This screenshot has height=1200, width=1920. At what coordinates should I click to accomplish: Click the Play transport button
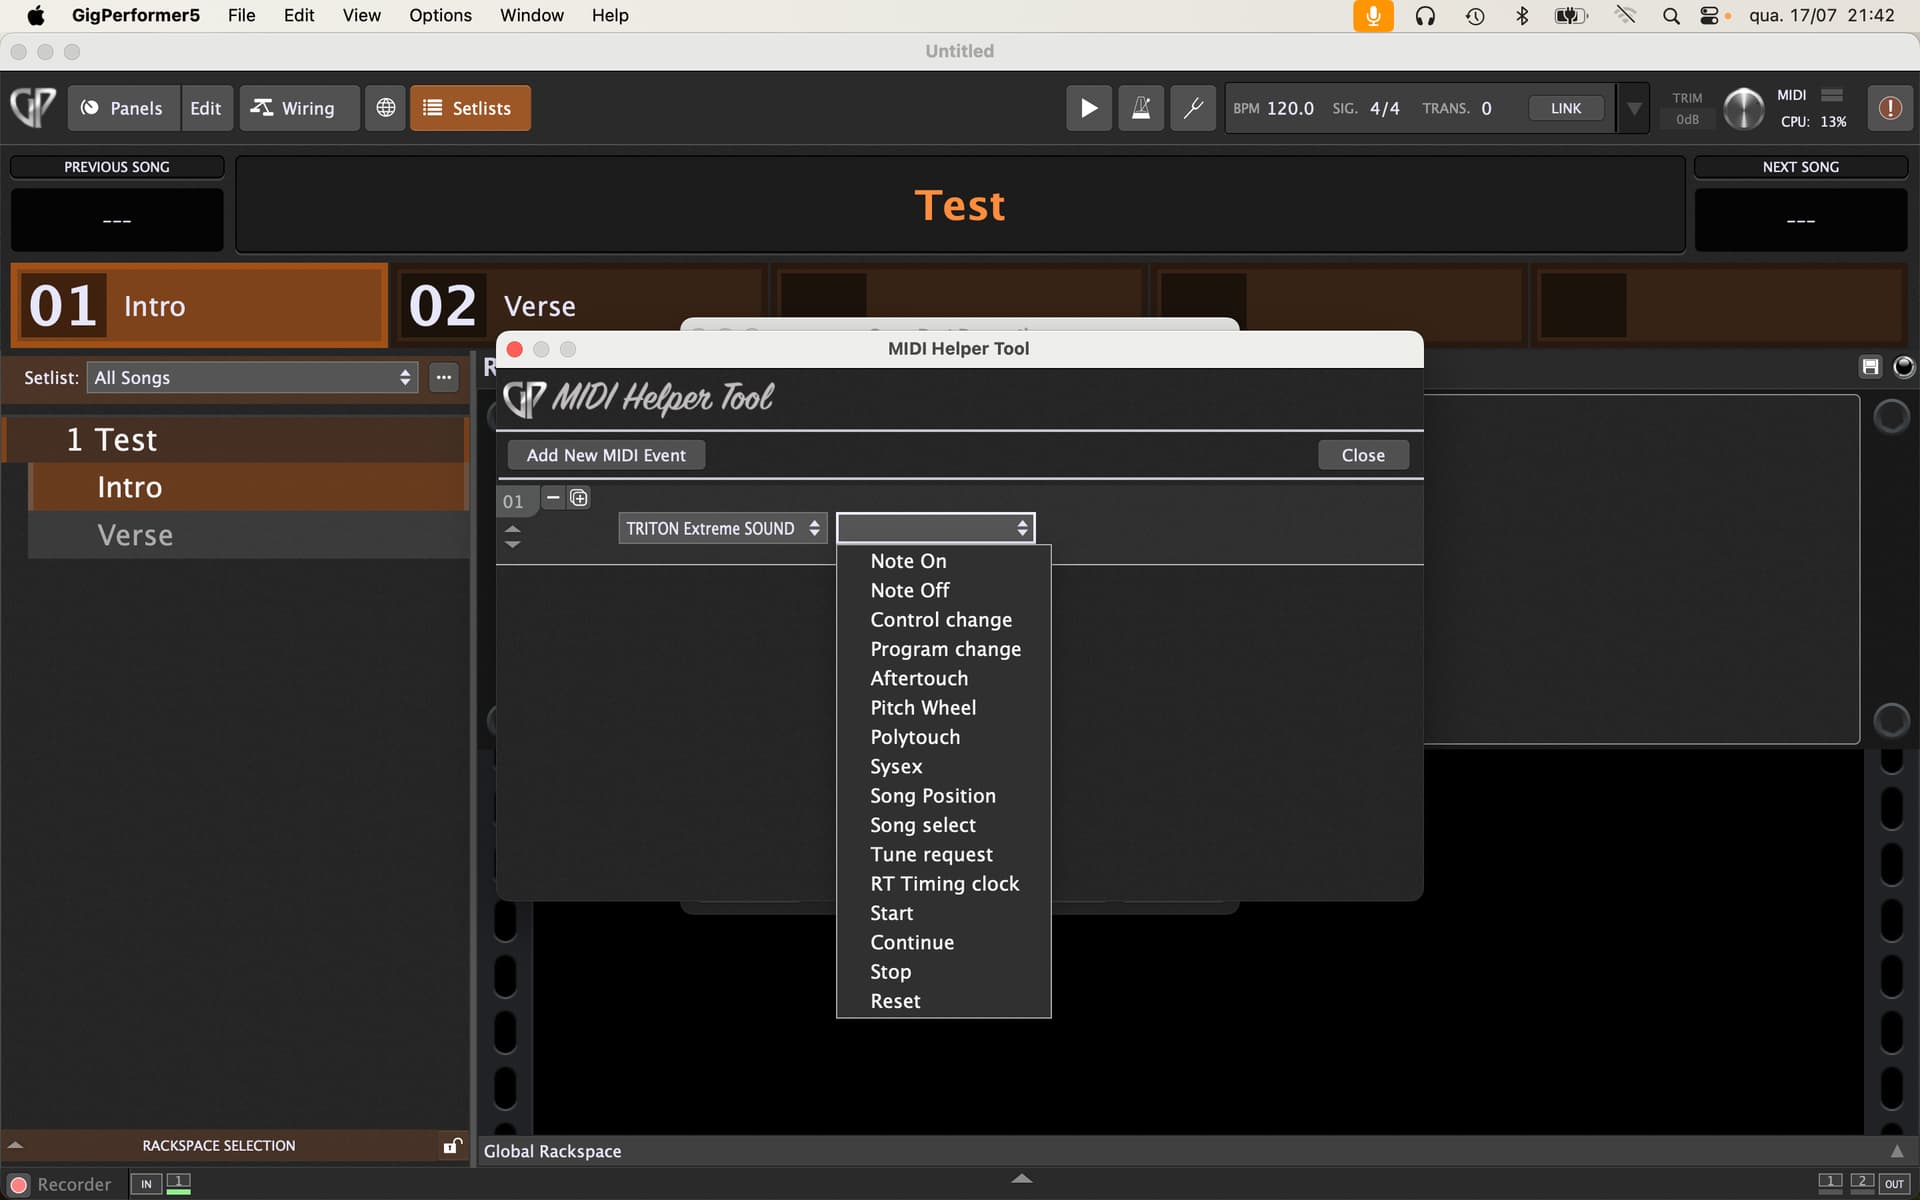[1088, 108]
